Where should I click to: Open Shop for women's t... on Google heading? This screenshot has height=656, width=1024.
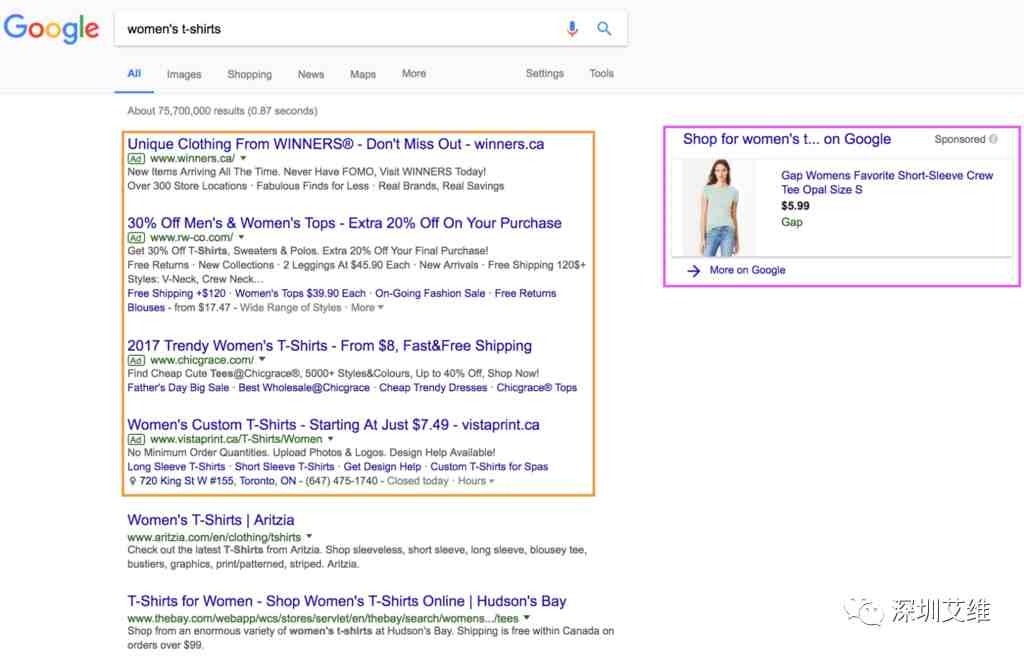787,139
